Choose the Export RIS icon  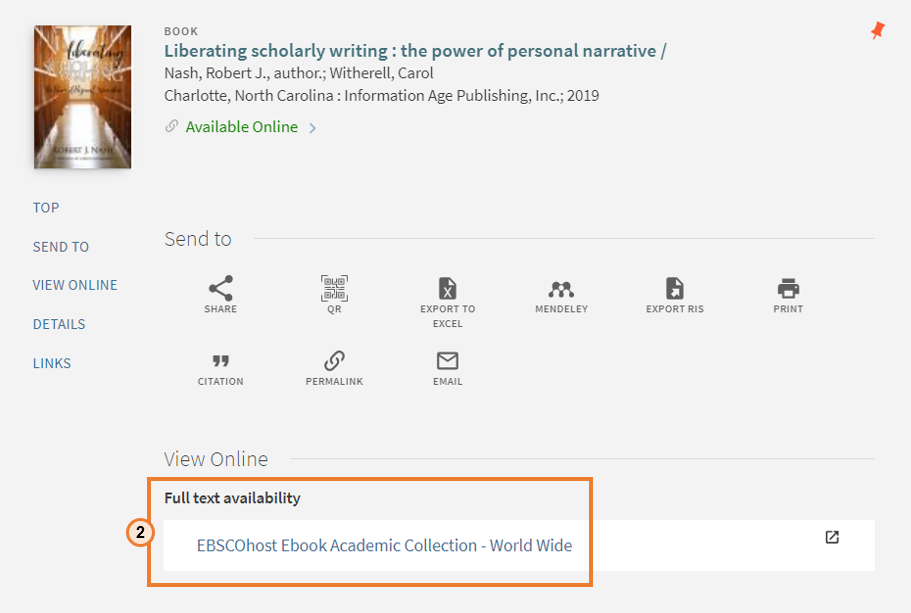[x=675, y=288]
